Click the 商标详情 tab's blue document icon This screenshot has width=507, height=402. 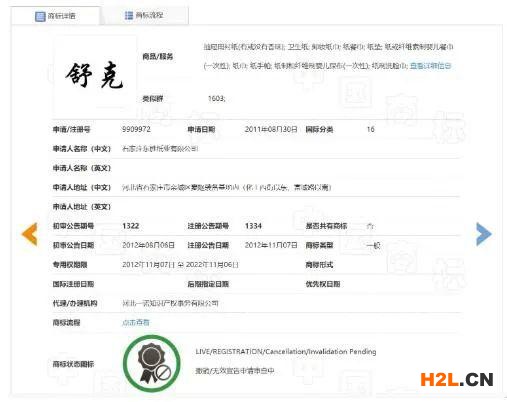click(40, 16)
